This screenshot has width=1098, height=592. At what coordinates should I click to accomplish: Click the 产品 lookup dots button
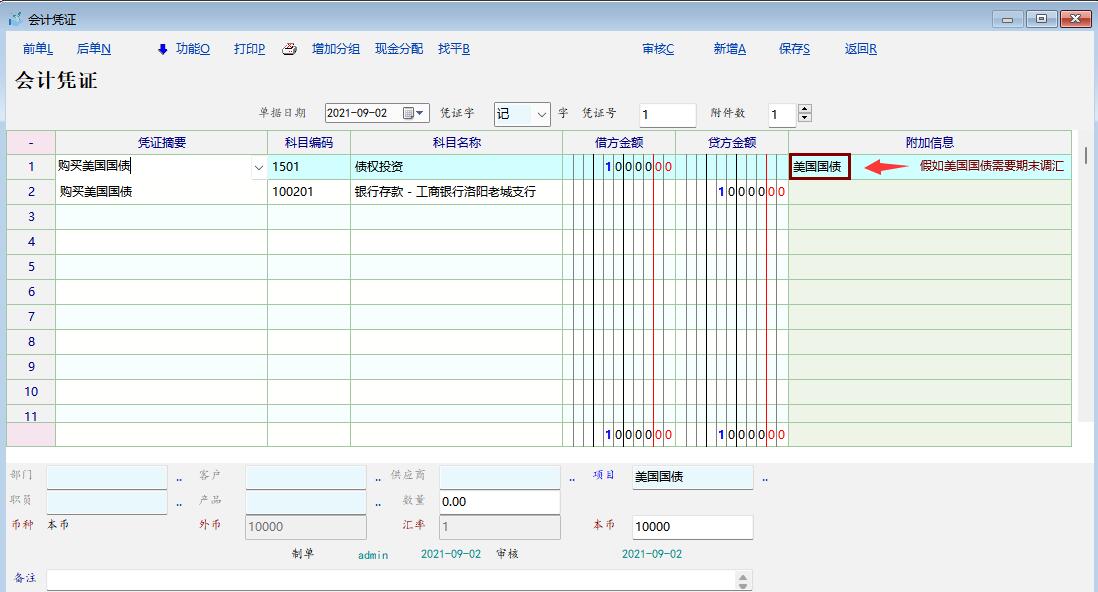378,503
